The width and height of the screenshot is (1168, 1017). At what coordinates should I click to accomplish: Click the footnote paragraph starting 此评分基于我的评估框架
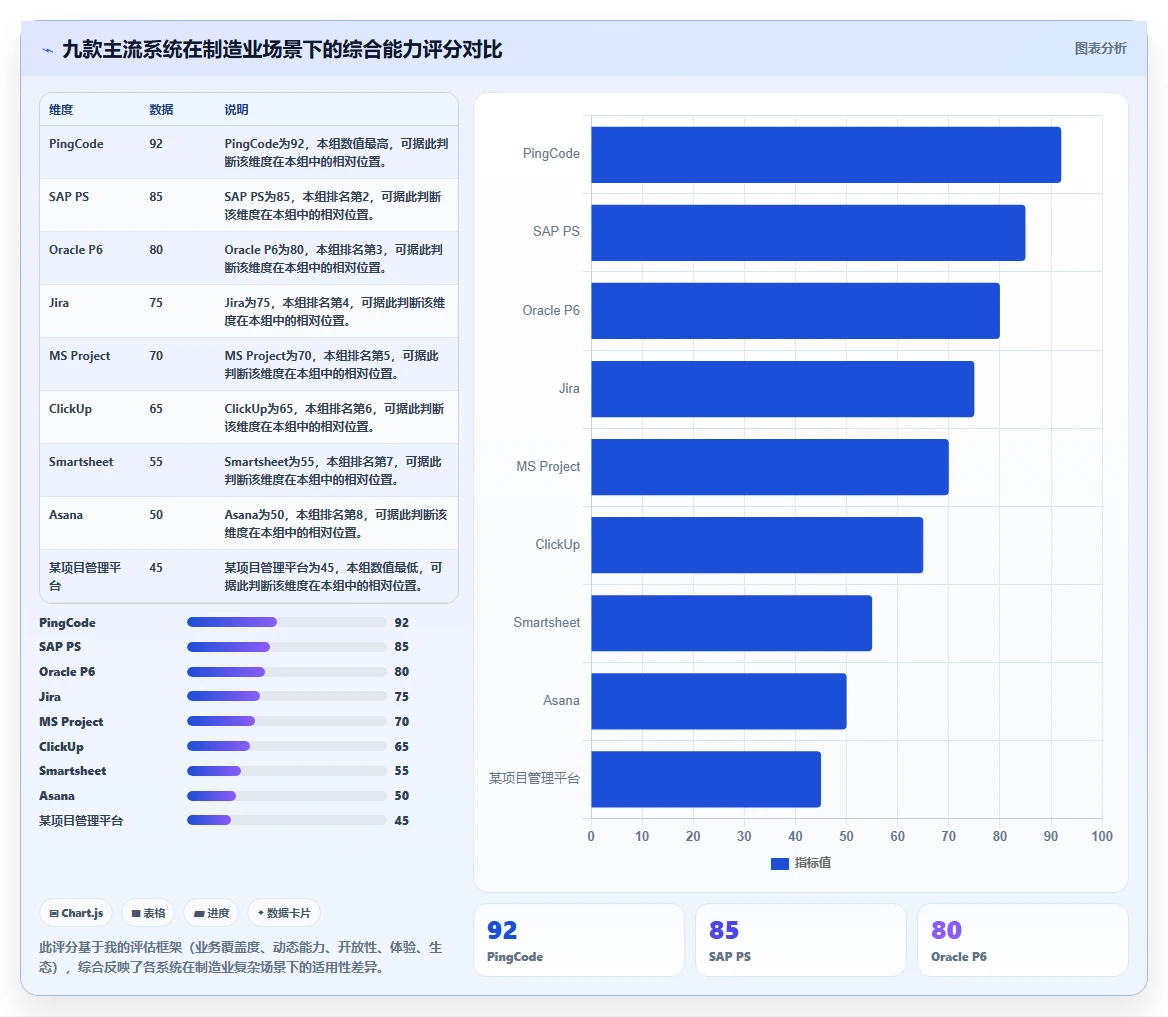240,957
